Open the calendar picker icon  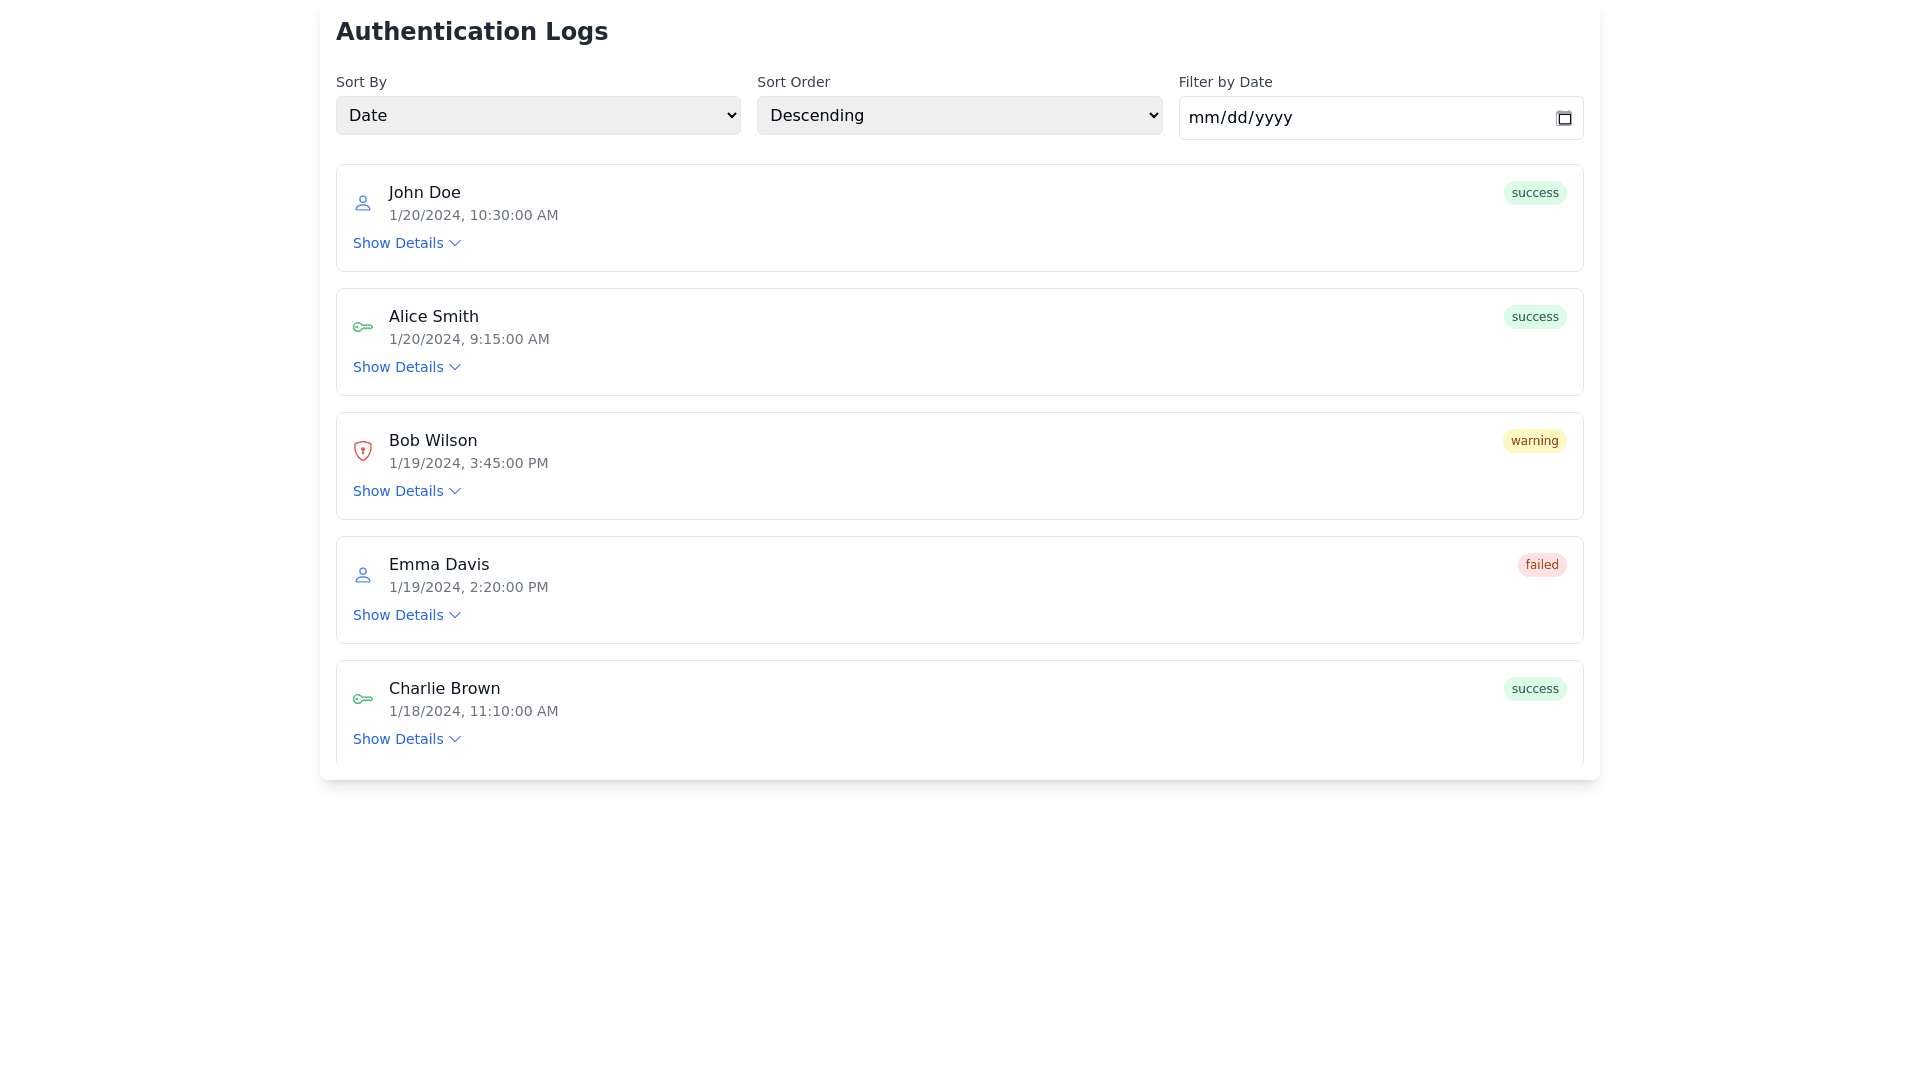click(x=1564, y=118)
